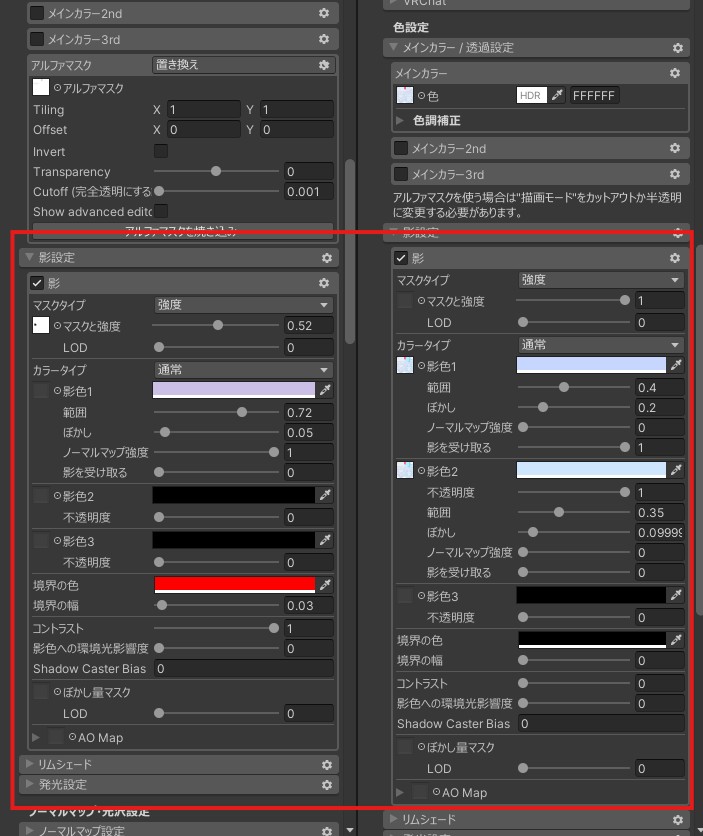Toggle the Invert checkbox
703x836 pixels.
tap(161, 151)
